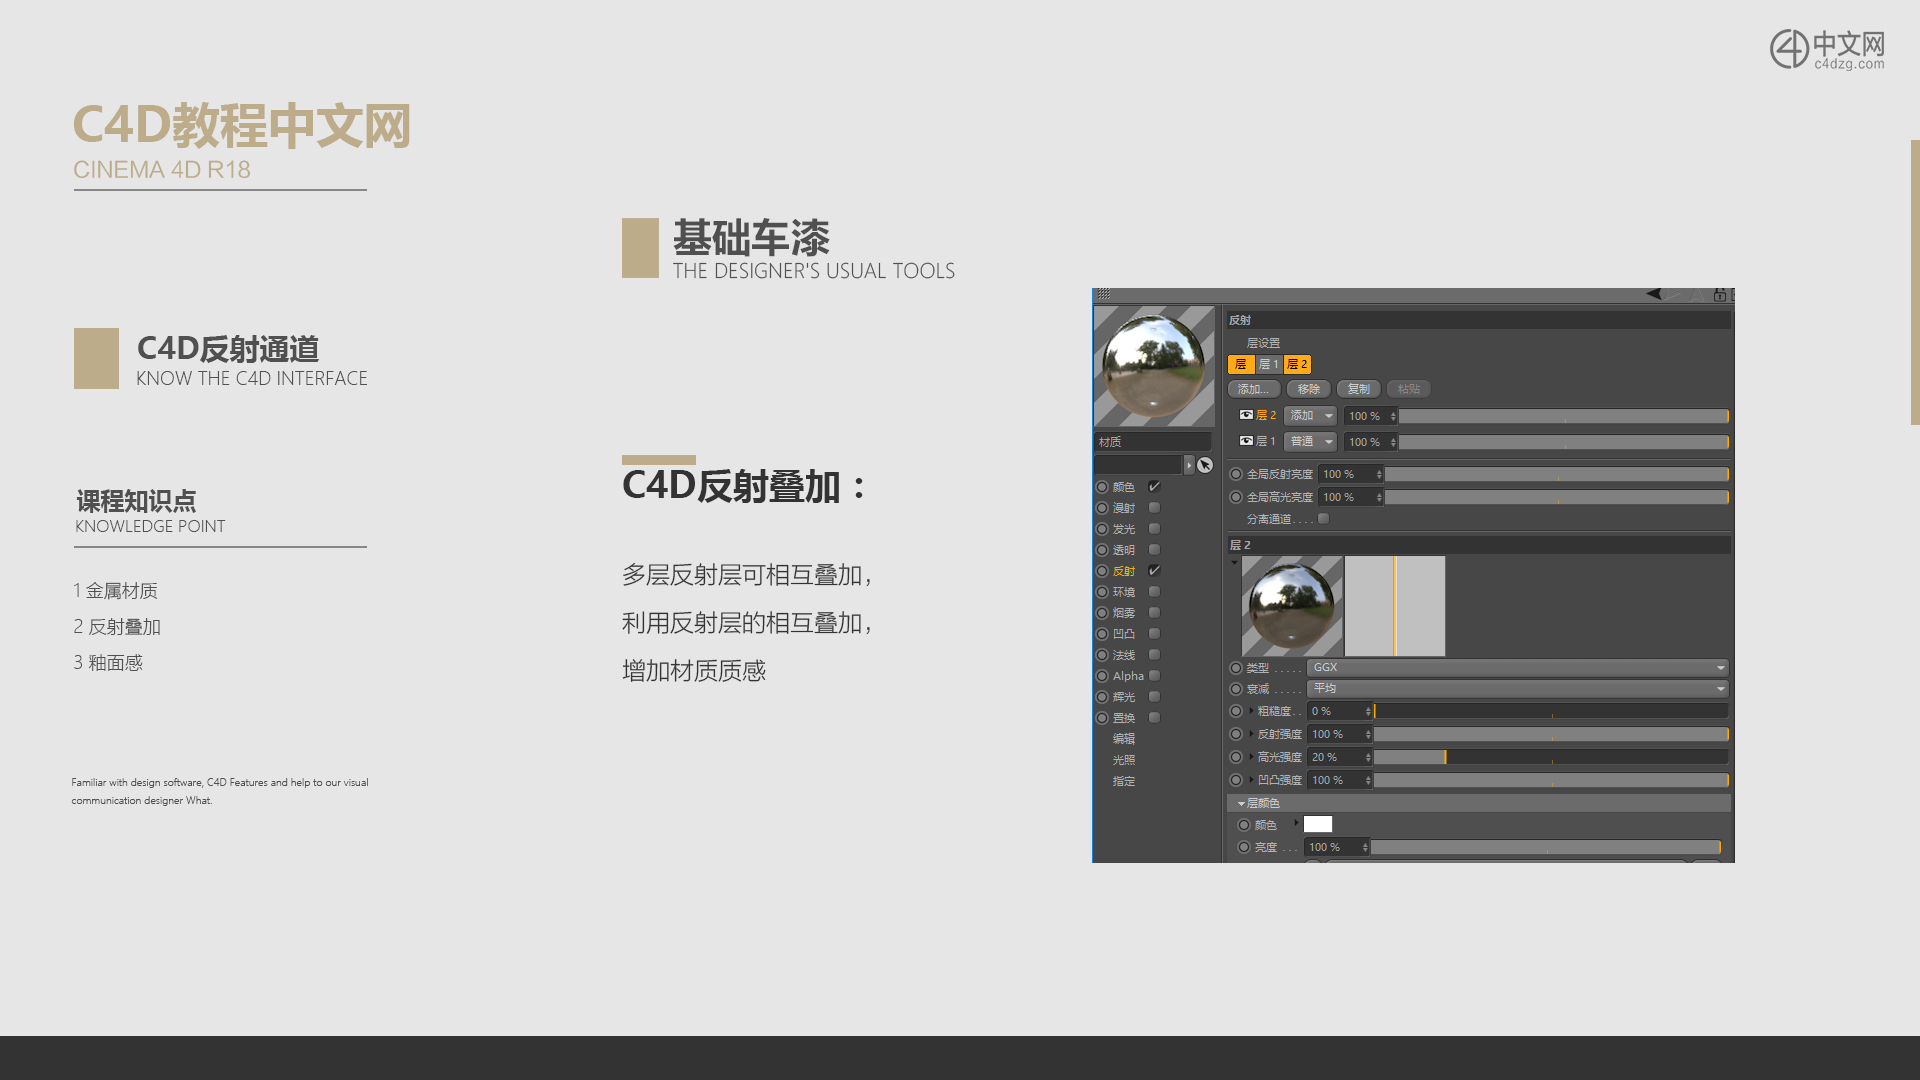Select the 光照 entry in channel list
1920x1080 pixels.
click(x=1124, y=760)
